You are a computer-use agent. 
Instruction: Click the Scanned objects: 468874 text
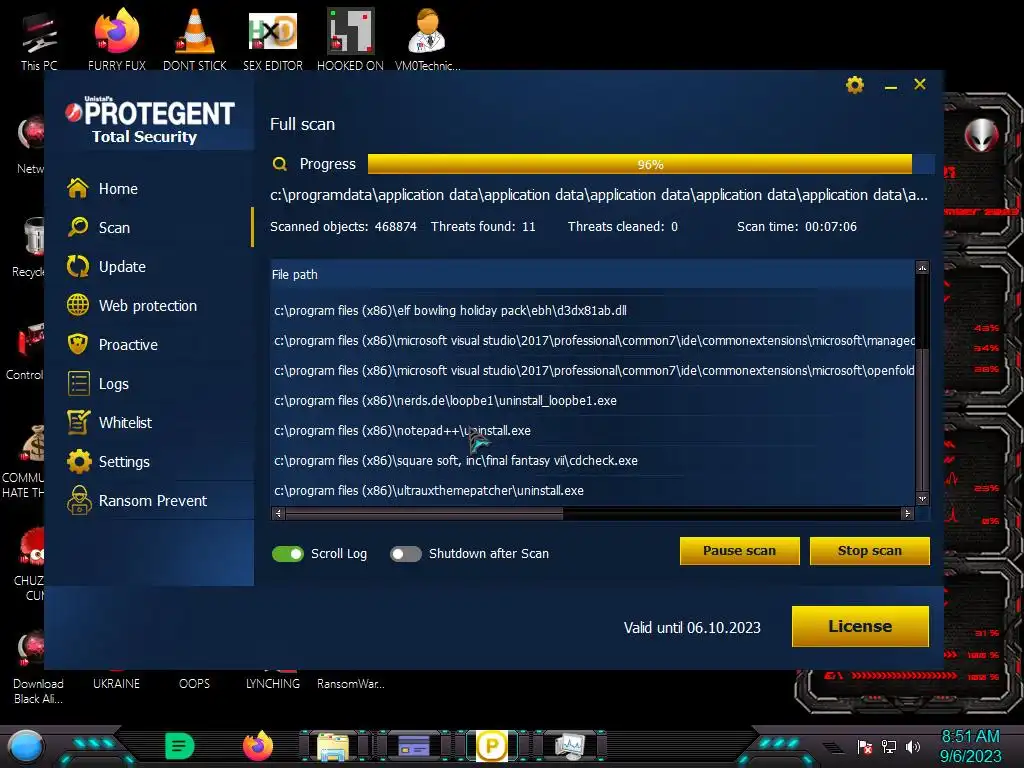point(344,227)
